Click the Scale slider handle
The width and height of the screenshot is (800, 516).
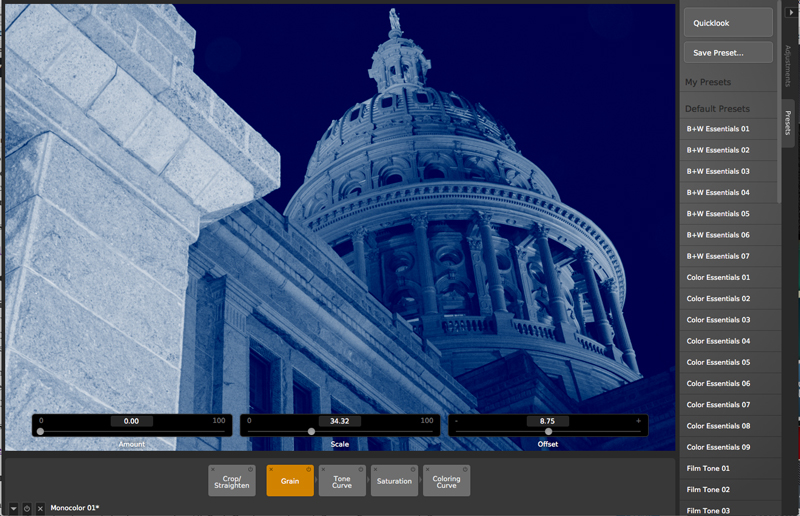point(311,432)
